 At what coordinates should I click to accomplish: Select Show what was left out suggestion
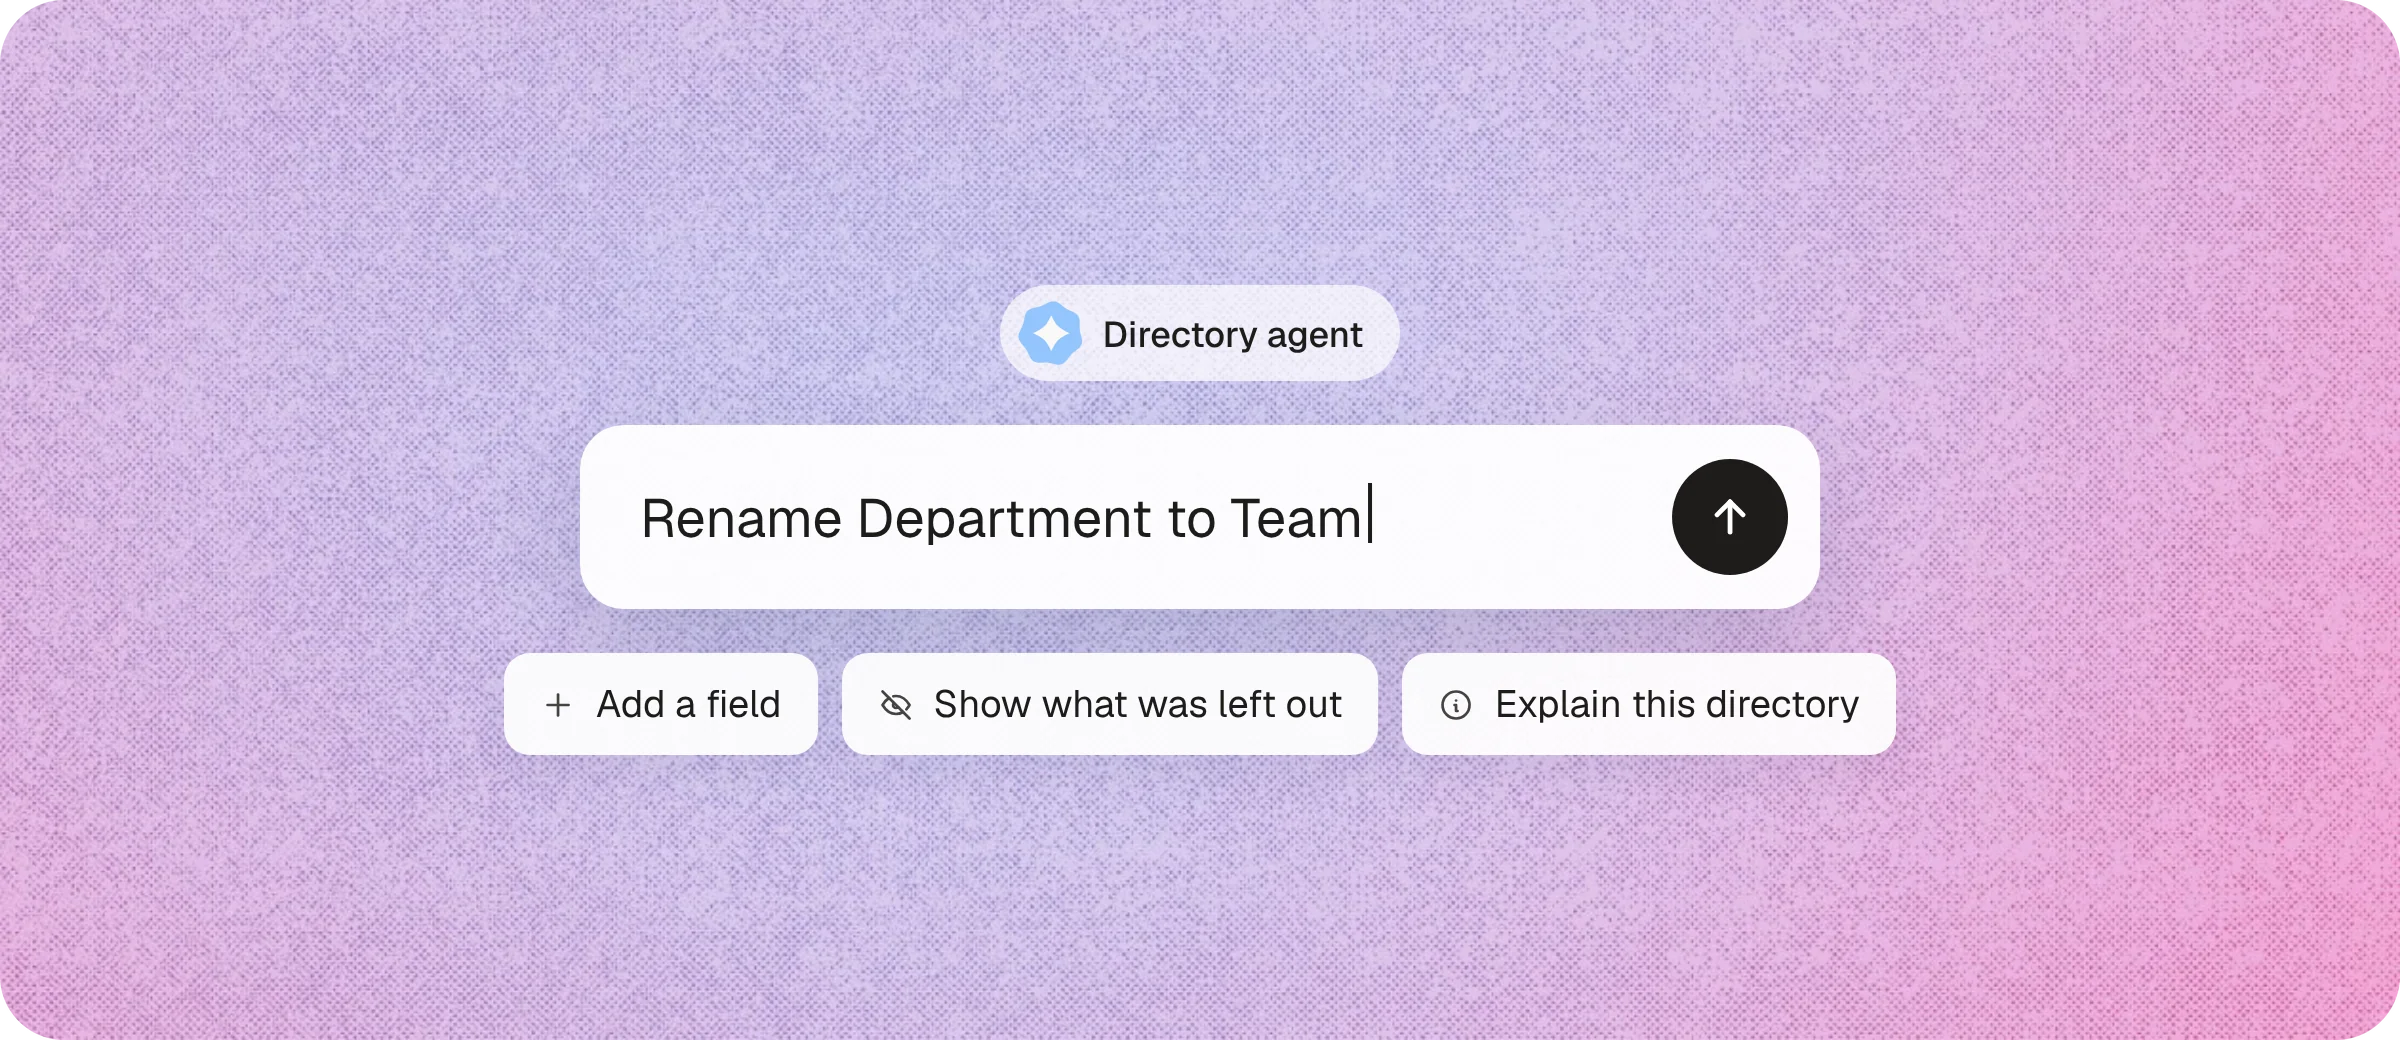coord(1110,704)
